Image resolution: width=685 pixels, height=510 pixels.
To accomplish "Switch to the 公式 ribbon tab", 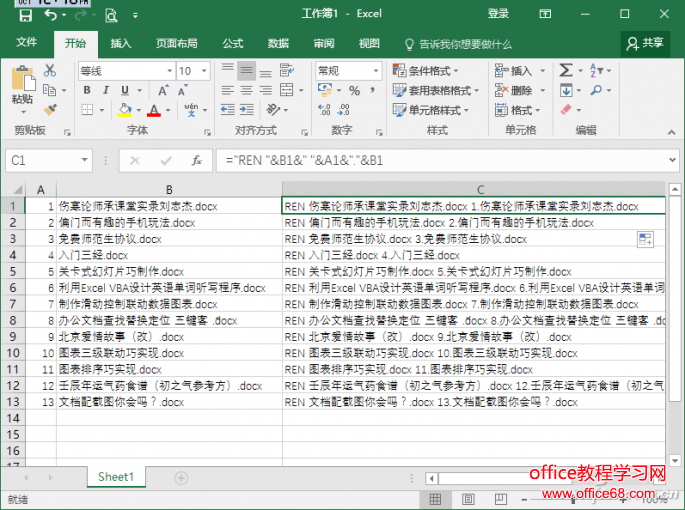I will click(232, 44).
